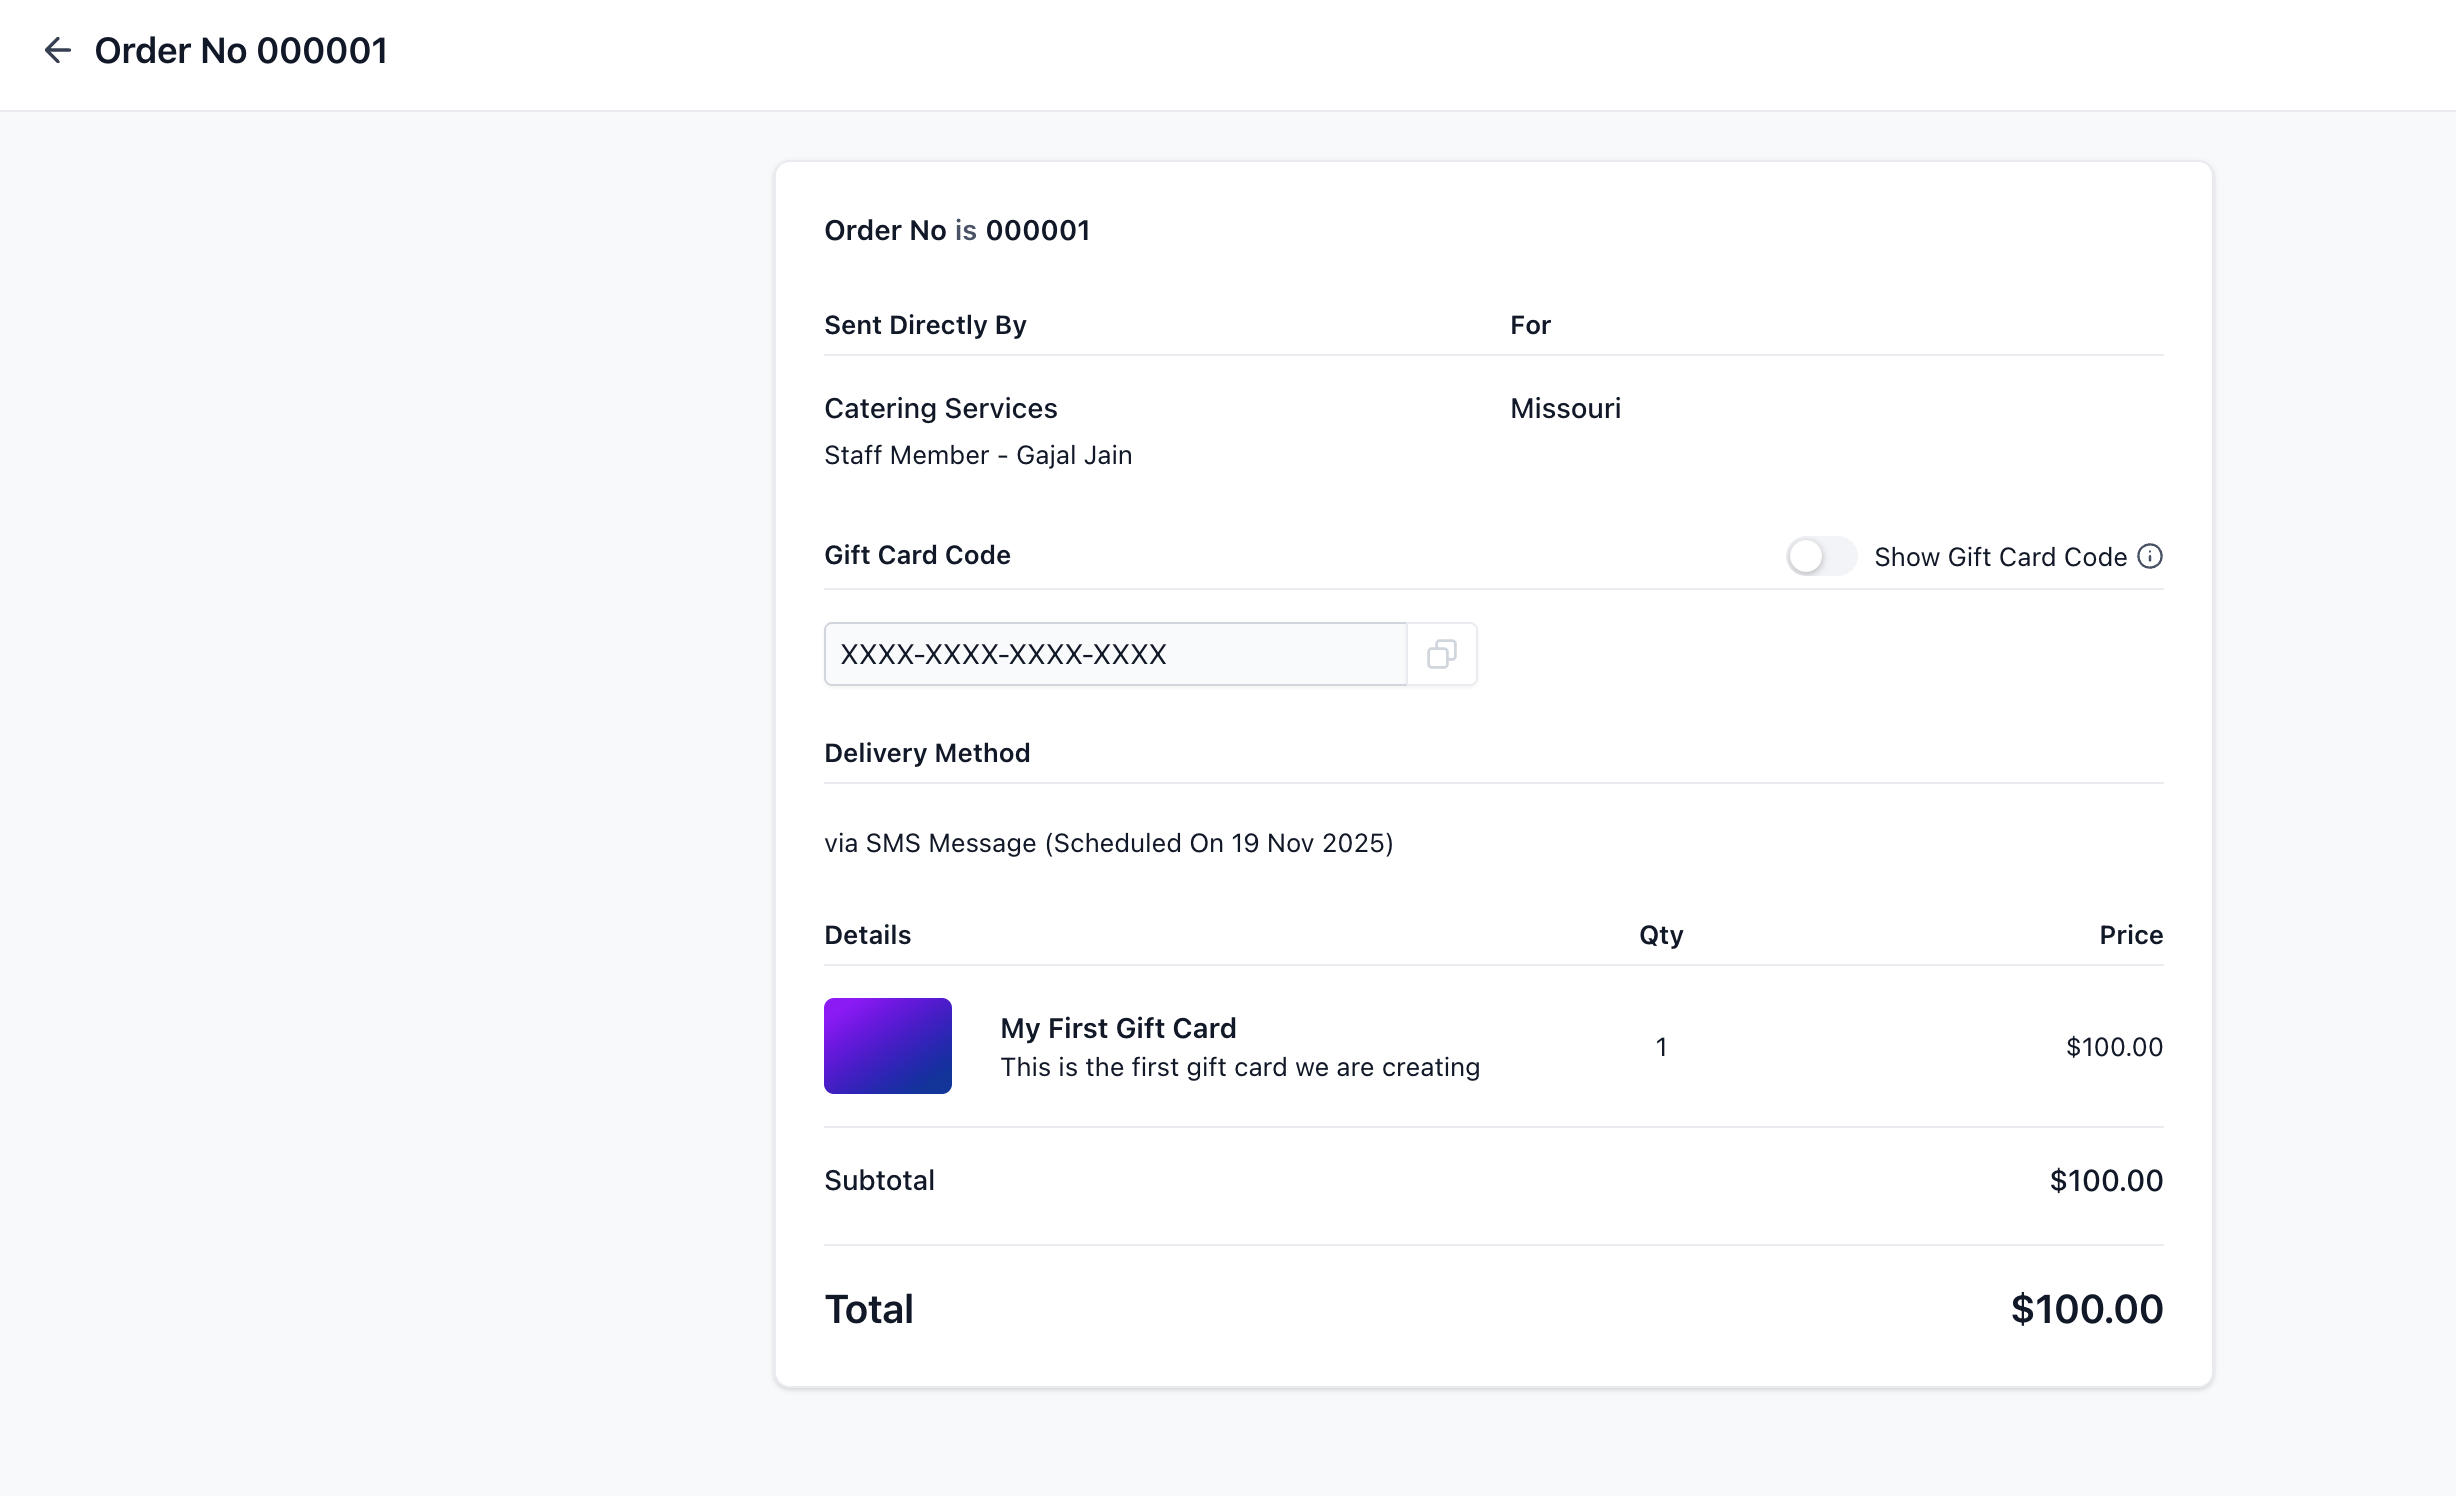Click the Delivery Method section heading
The width and height of the screenshot is (2456, 1496).
pyautogui.click(x=926, y=753)
